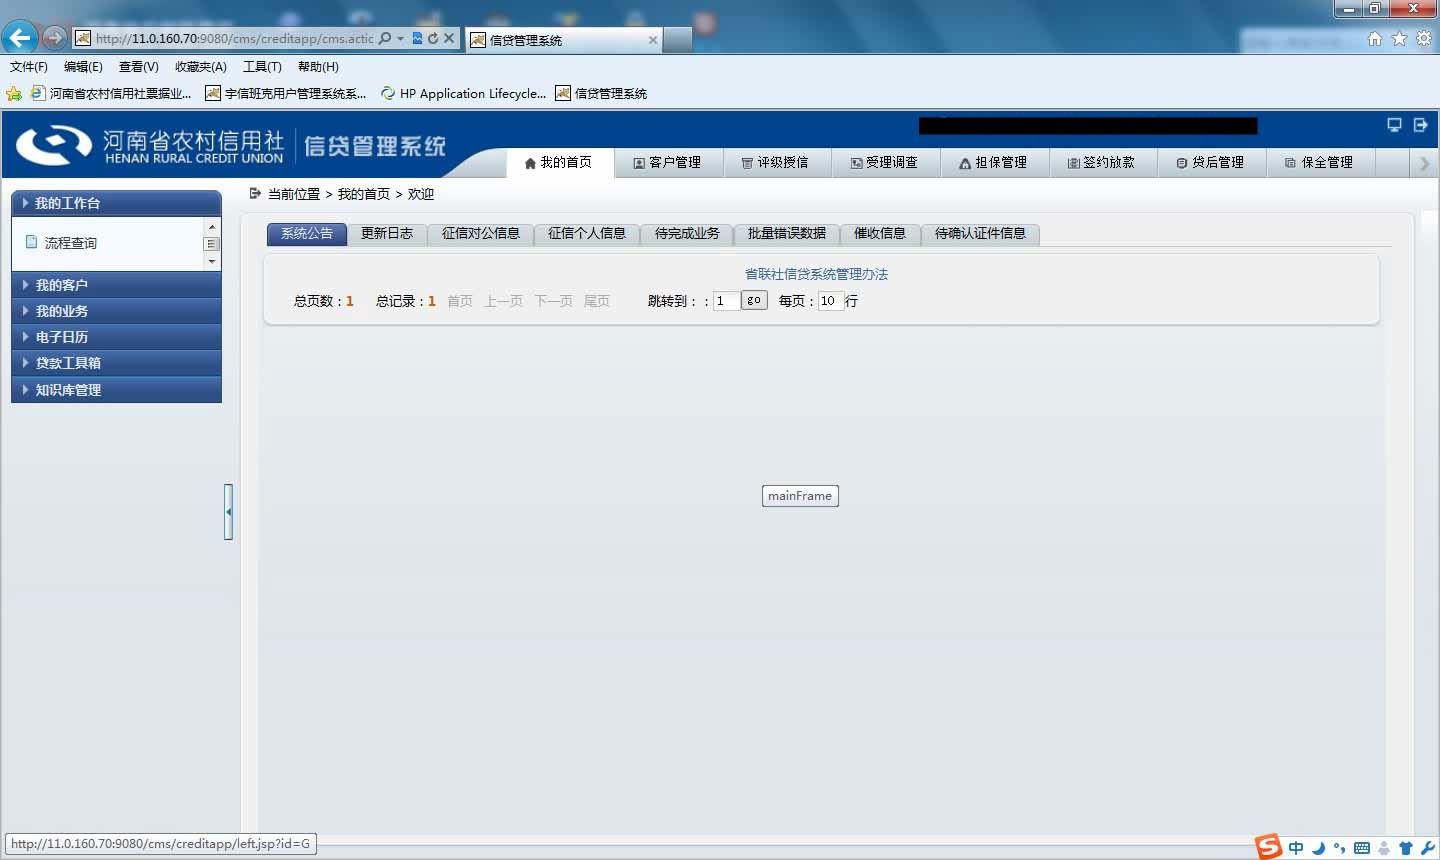Select the 征信个人信息 tab

[x=587, y=233]
